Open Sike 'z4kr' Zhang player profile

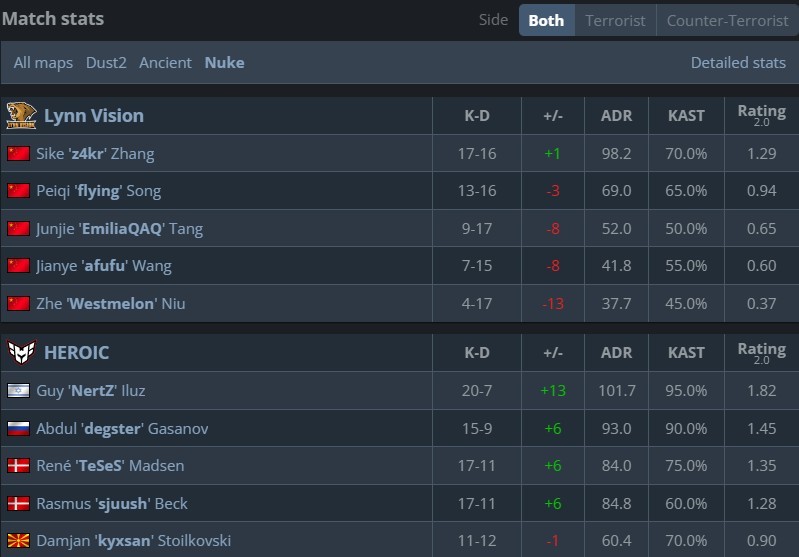tap(95, 154)
